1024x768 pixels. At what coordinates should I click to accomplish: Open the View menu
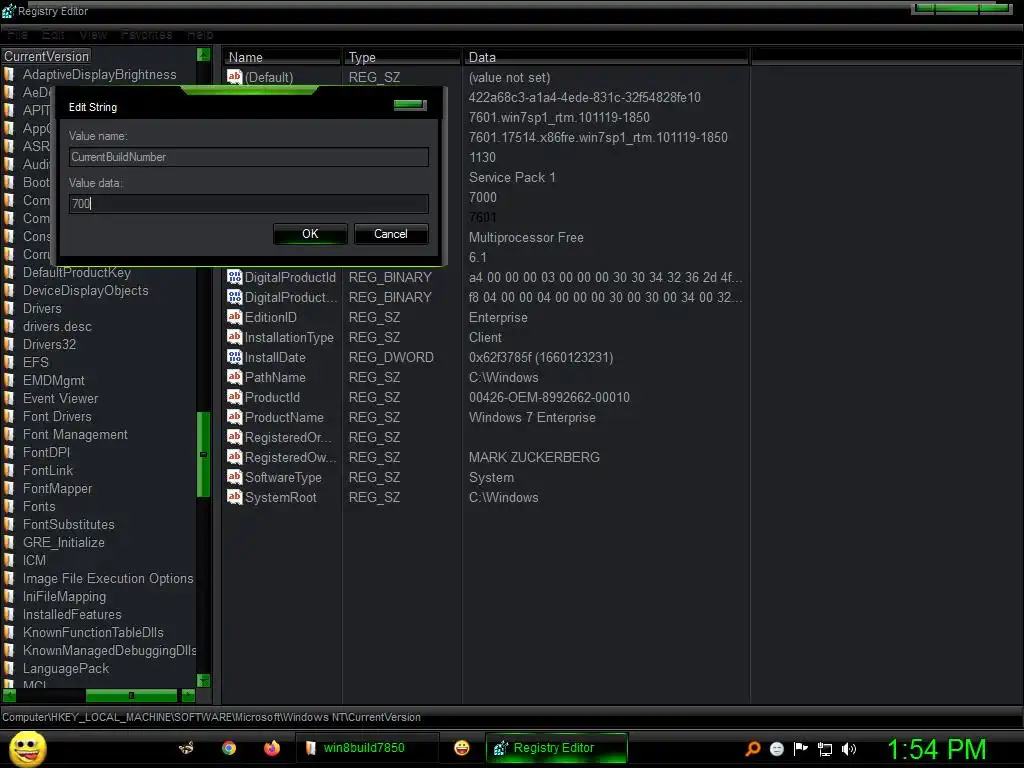(93, 35)
